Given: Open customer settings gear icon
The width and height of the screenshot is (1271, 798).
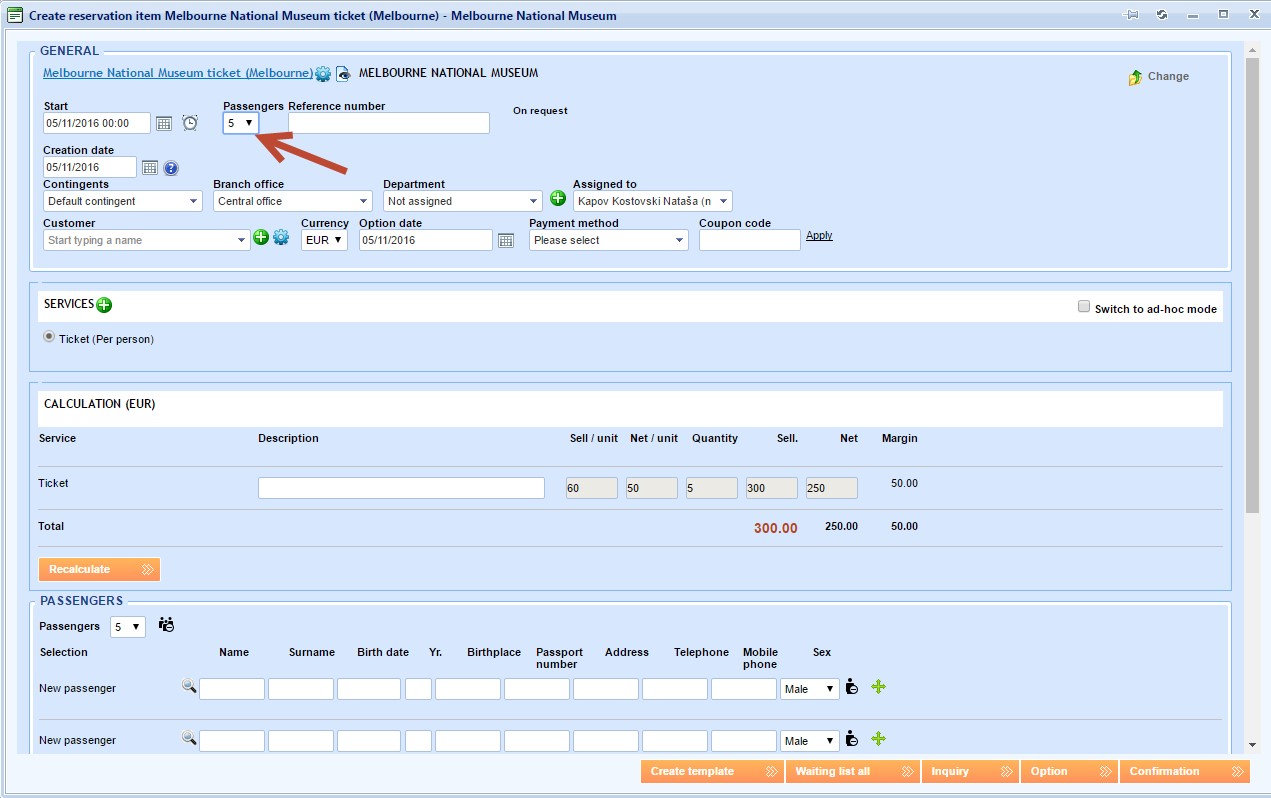Looking at the screenshot, I should click(281, 237).
